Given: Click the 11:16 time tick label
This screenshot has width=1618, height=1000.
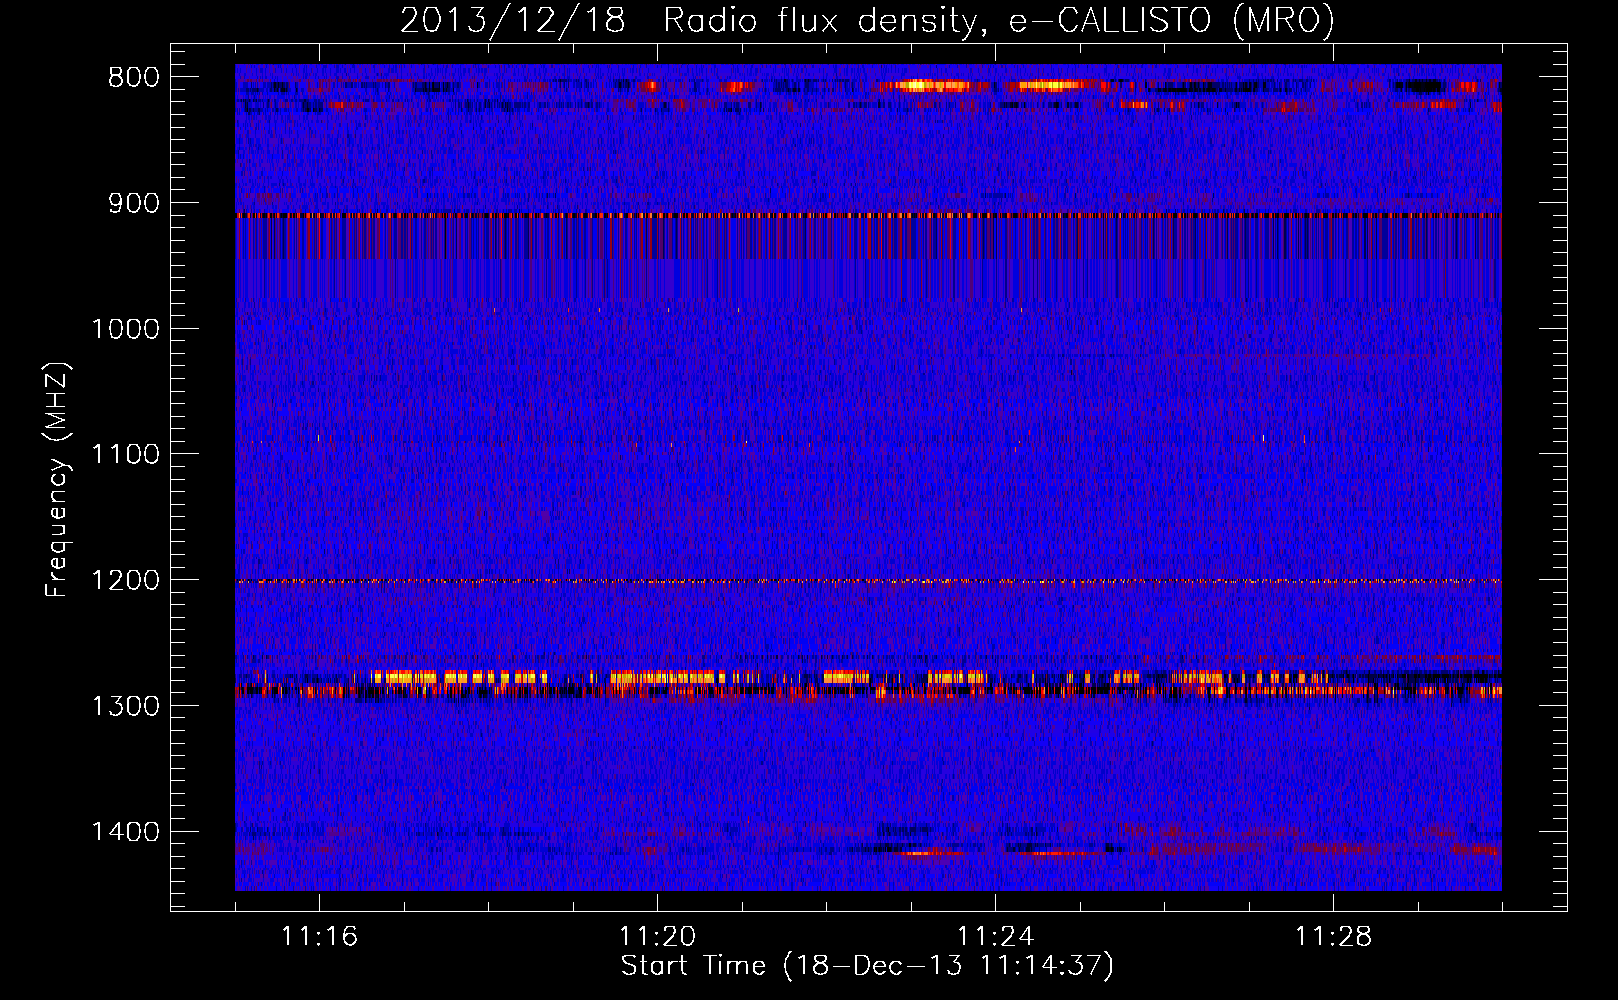Looking at the screenshot, I should tap(319, 937).
